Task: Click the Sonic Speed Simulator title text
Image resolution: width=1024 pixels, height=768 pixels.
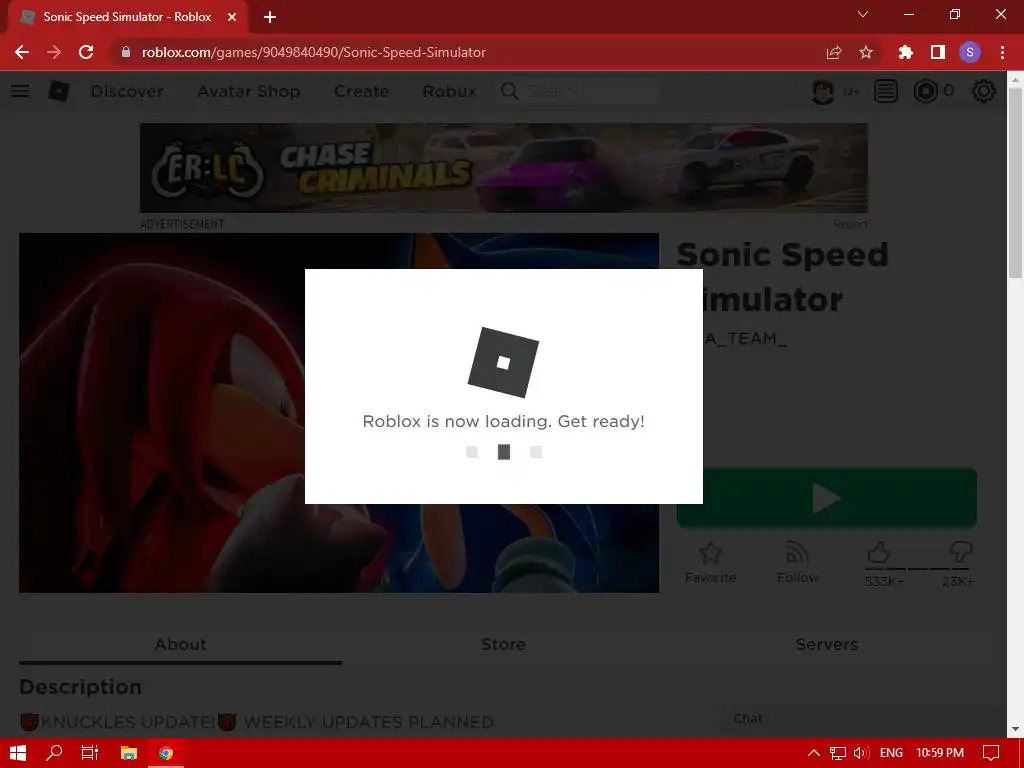Action: click(782, 277)
